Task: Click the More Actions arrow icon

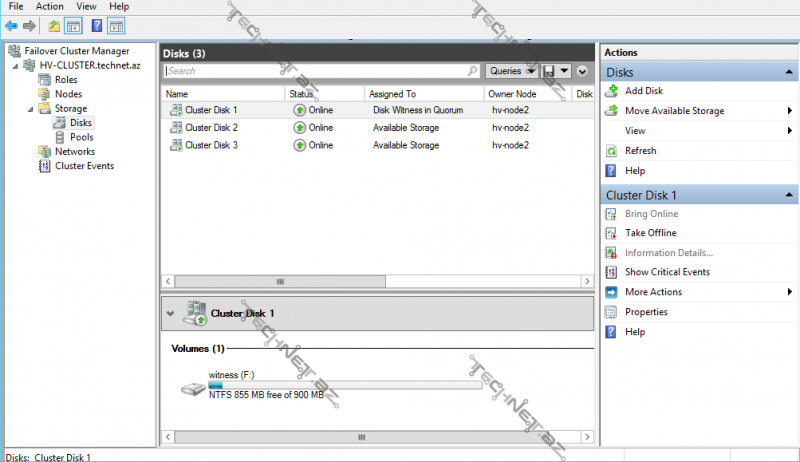Action: pyautogui.click(x=611, y=292)
